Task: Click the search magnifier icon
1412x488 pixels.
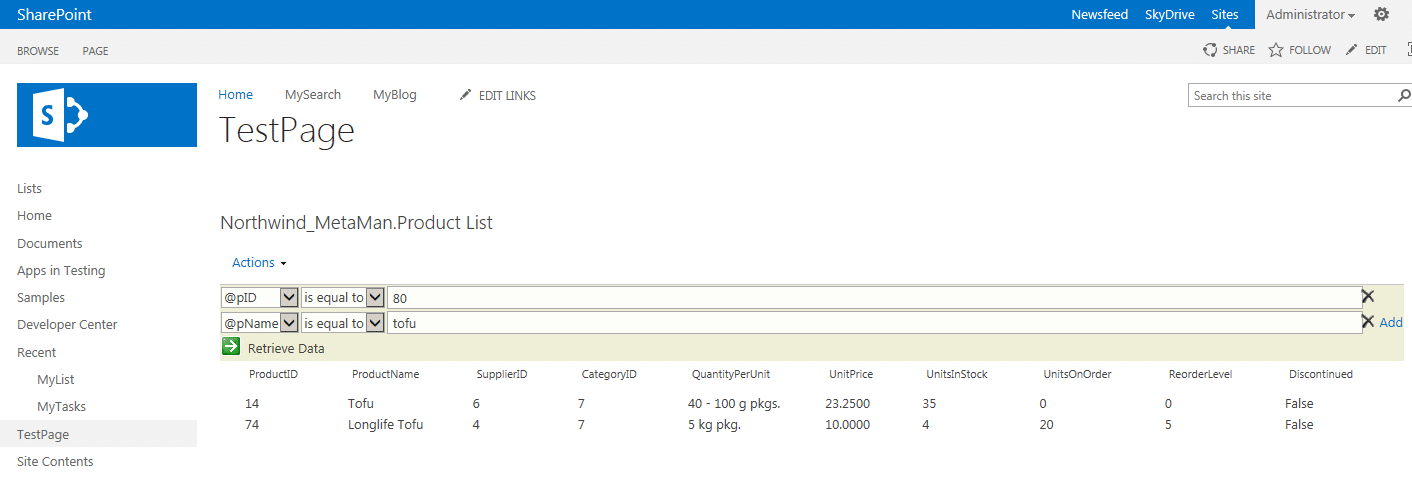Action: click(1404, 96)
